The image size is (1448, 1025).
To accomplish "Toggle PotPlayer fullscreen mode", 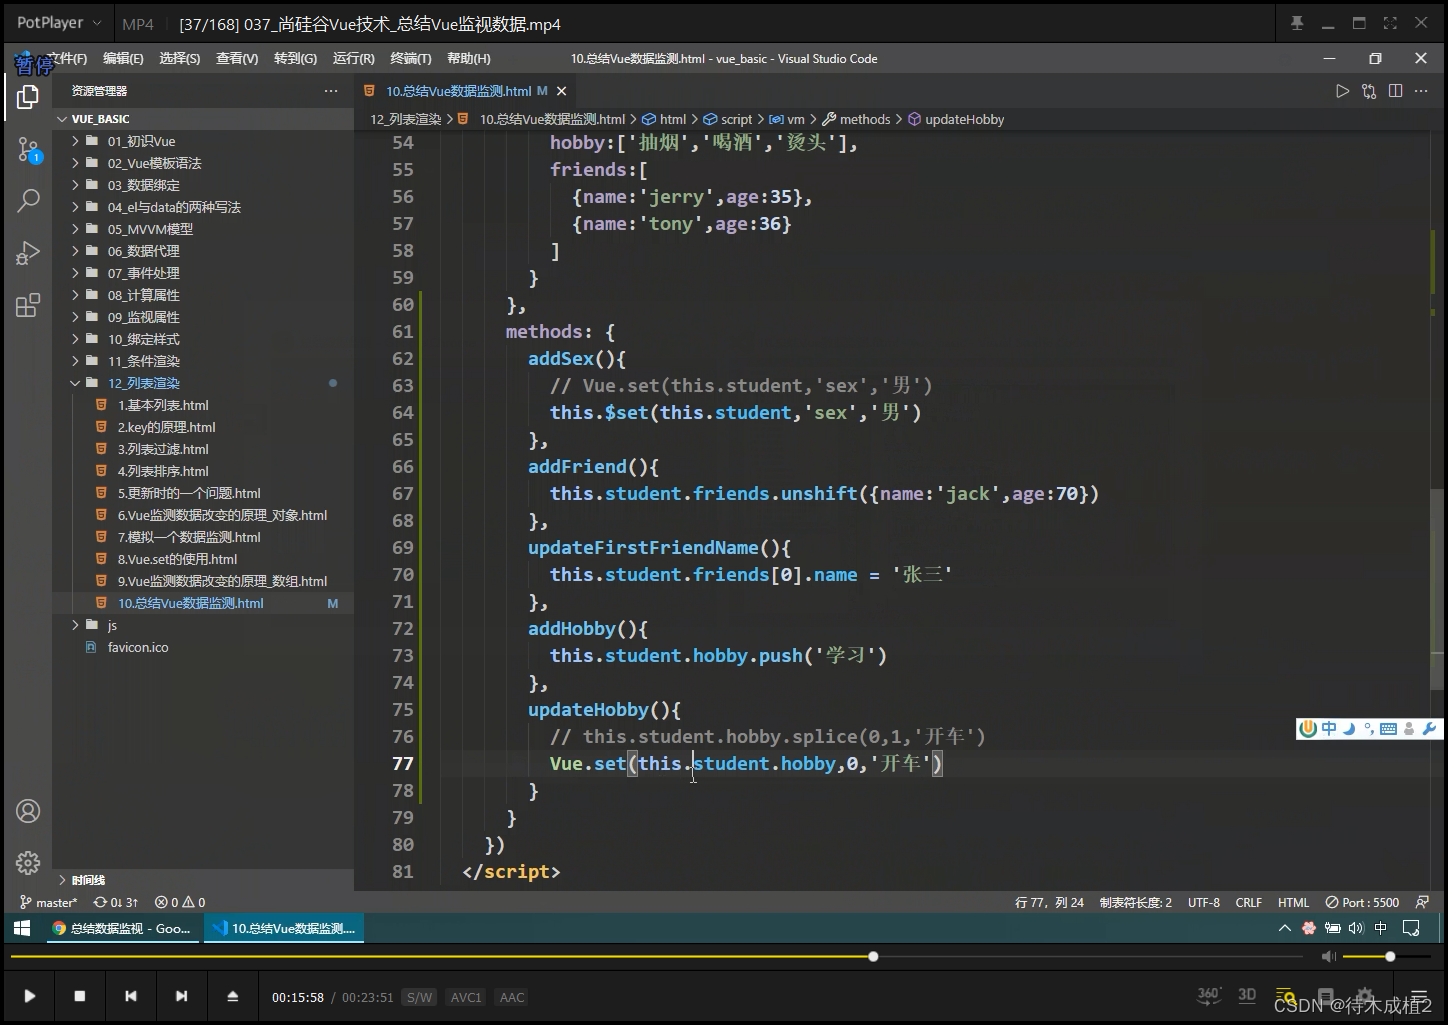I will pyautogui.click(x=1390, y=23).
